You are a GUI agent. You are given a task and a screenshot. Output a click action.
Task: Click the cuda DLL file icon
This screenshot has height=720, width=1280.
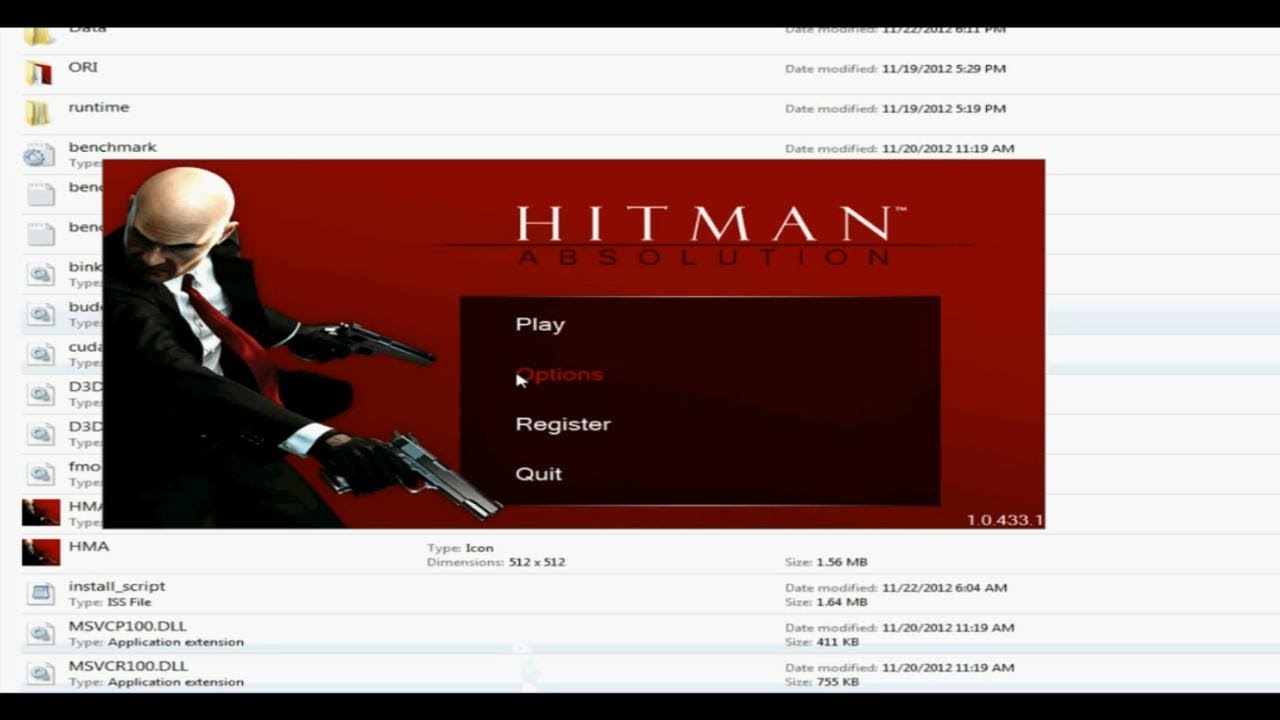coord(40,354)
